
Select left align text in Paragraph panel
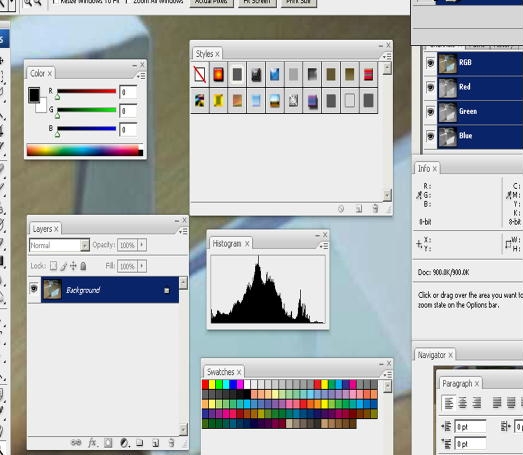(x=449, y=403)
